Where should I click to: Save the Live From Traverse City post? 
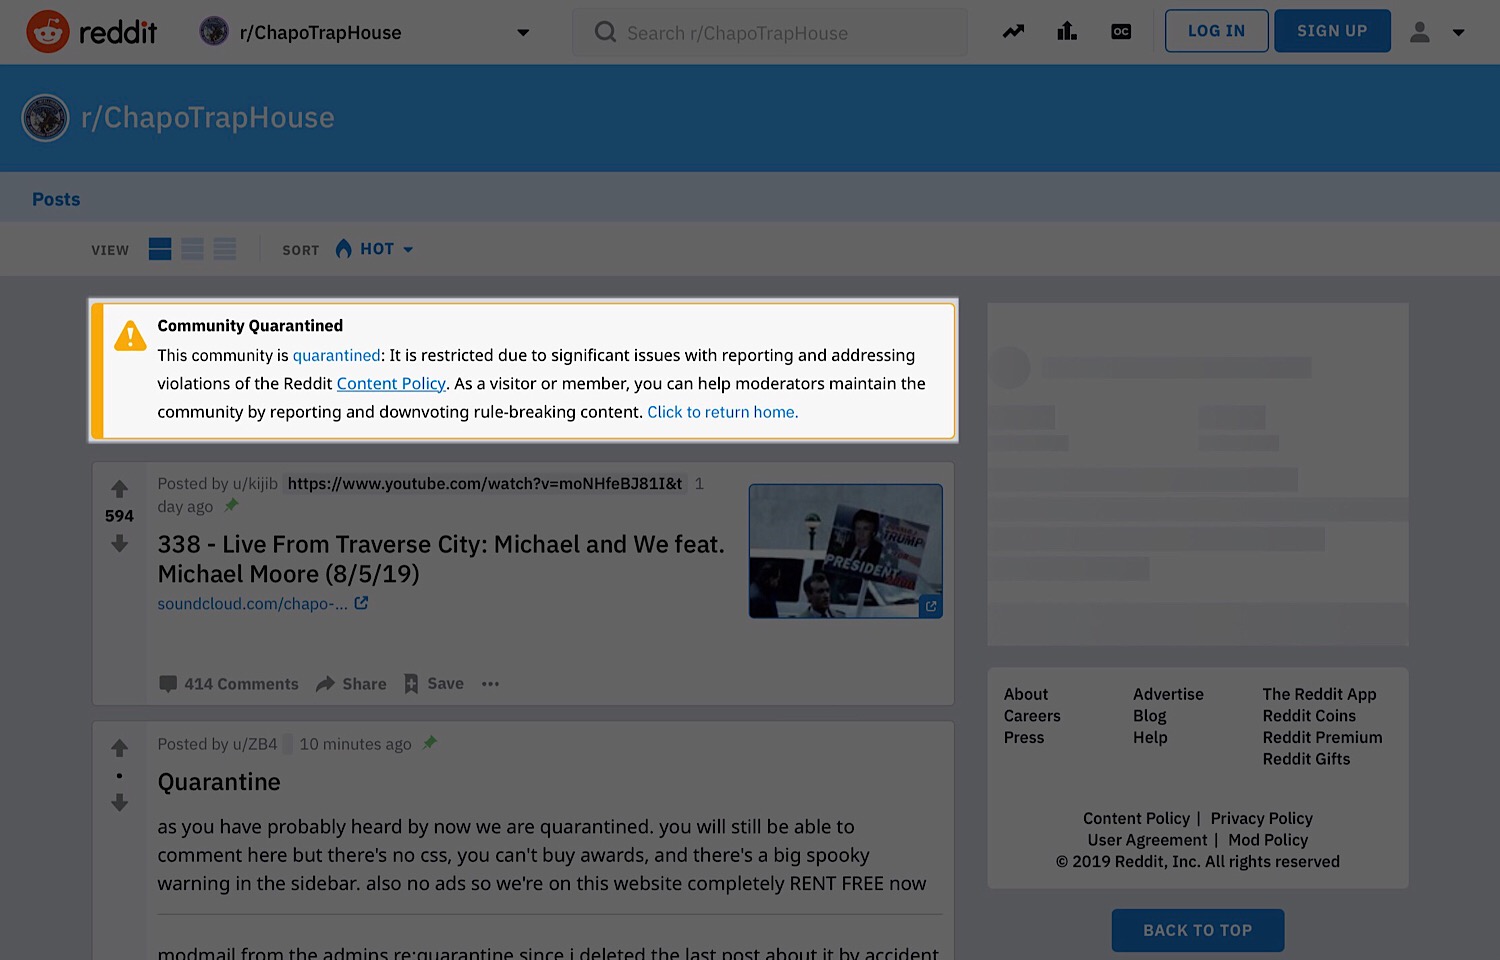[x=433, y=684]
